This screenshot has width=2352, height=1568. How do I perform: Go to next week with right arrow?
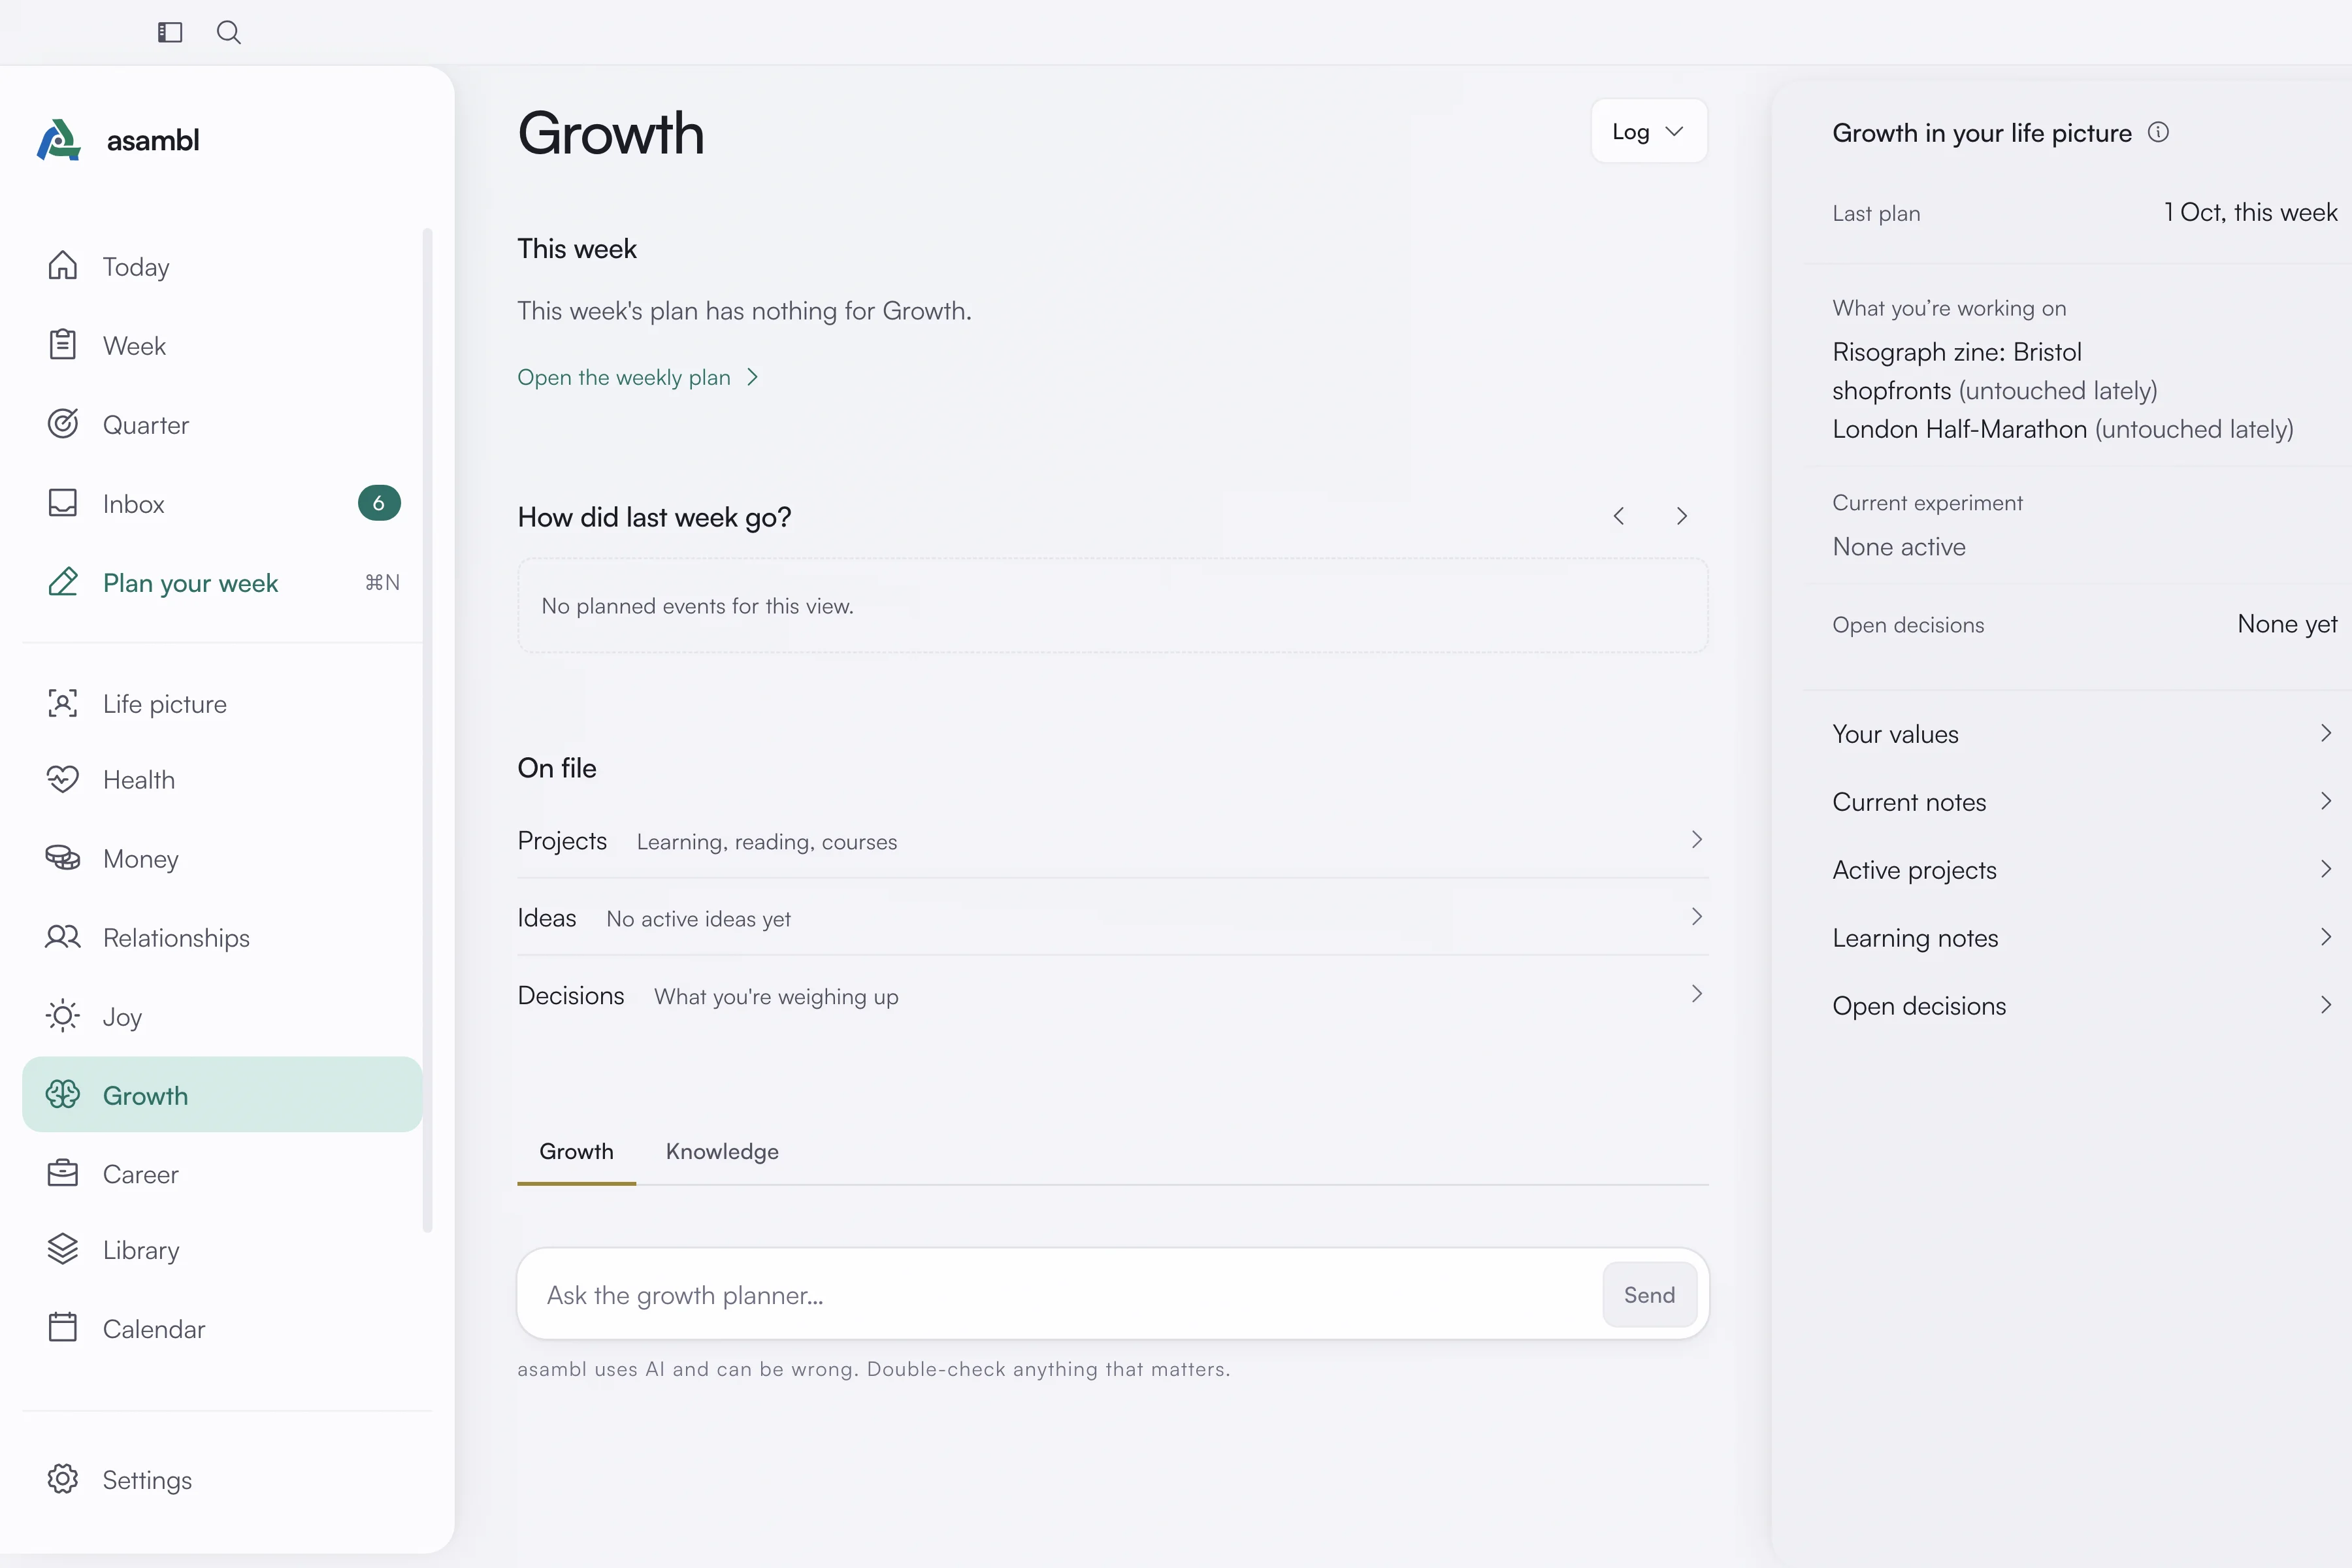pyautogui.click(x=1682, y=516)
